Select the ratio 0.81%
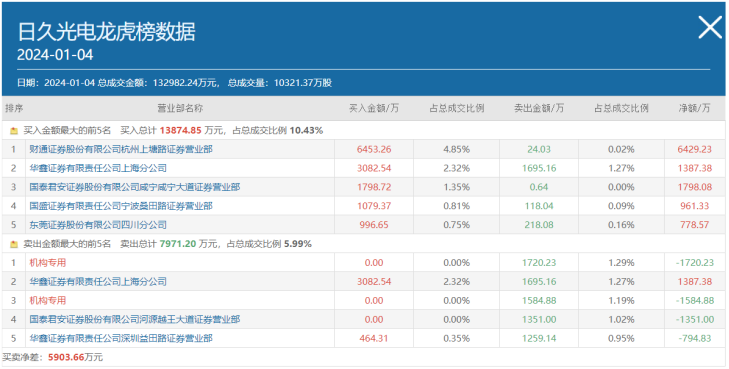This screenshot has width=729, height=369. 457,206
